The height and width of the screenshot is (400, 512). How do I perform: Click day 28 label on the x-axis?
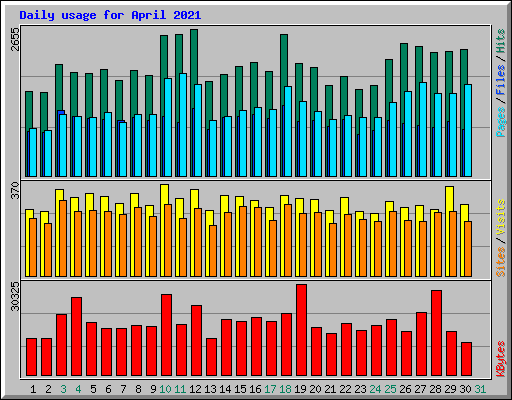click(x=435, y=389)
